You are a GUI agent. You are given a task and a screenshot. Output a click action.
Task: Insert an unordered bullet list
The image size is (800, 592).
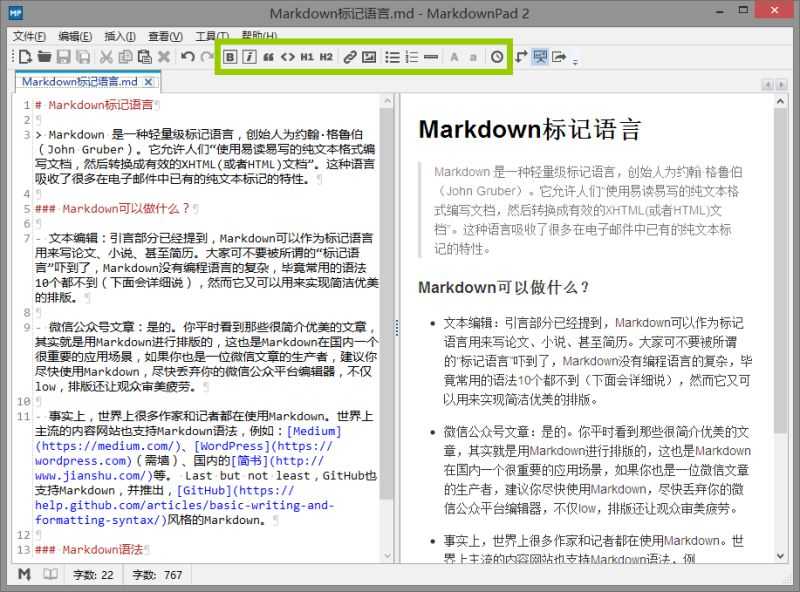(x=392, y=57)
